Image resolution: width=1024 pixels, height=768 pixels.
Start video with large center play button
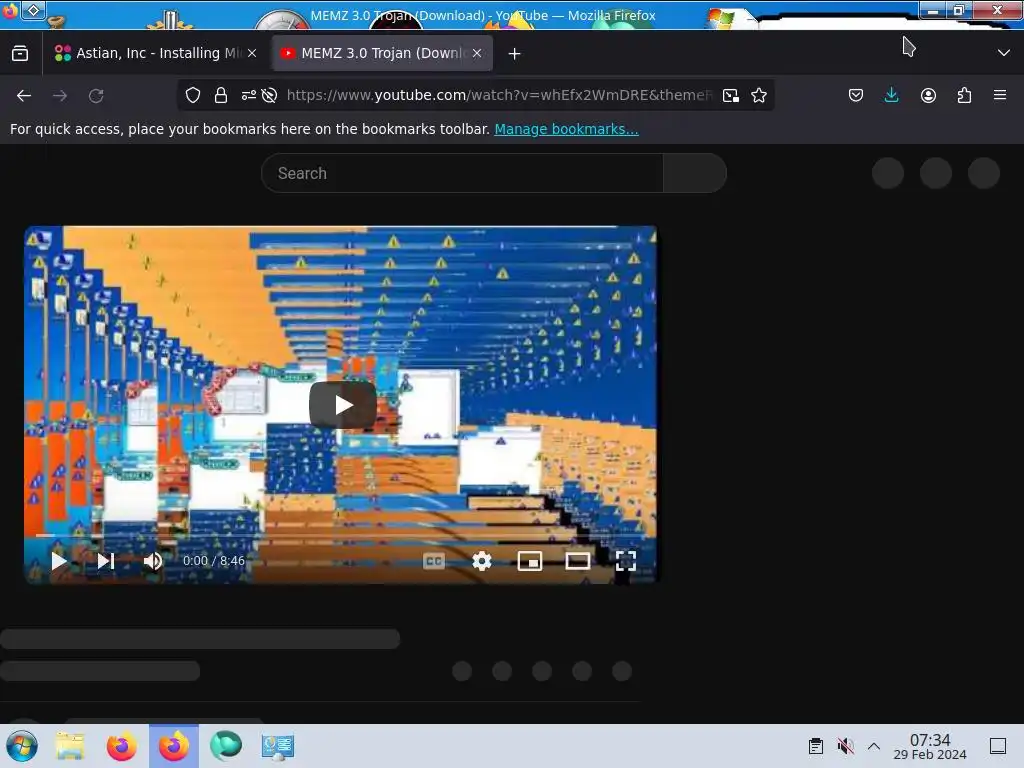pos(343,405)
